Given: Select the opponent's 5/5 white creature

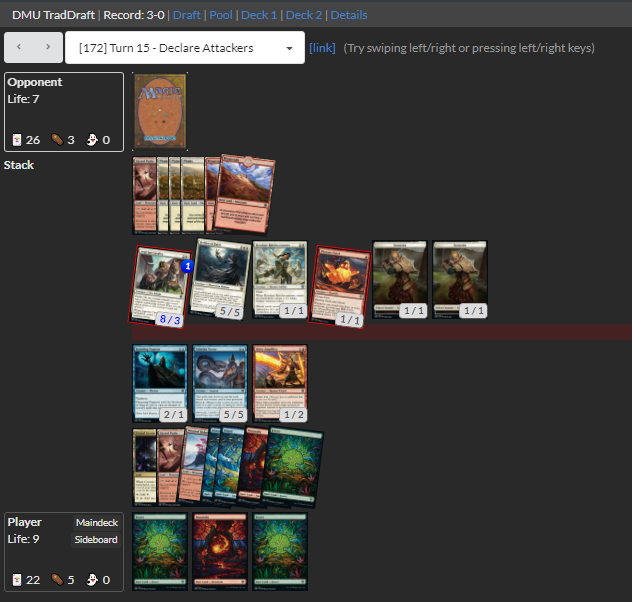Looking at the screenshot, I should click(220, 280).
